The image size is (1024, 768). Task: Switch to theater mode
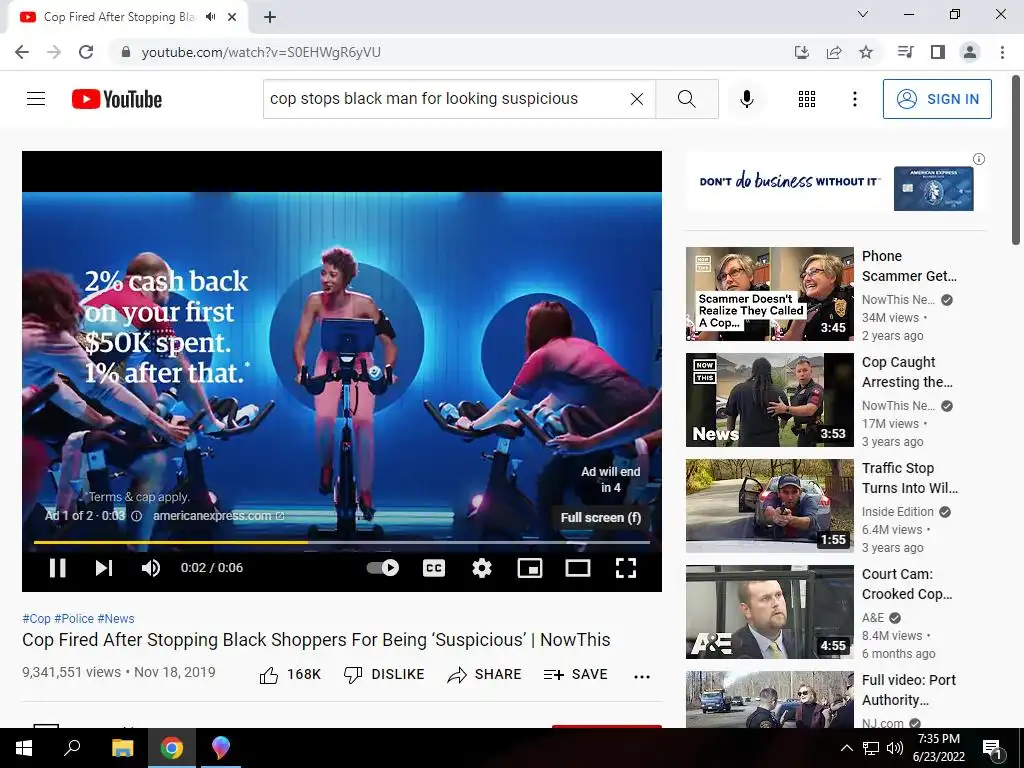(577, 568)
